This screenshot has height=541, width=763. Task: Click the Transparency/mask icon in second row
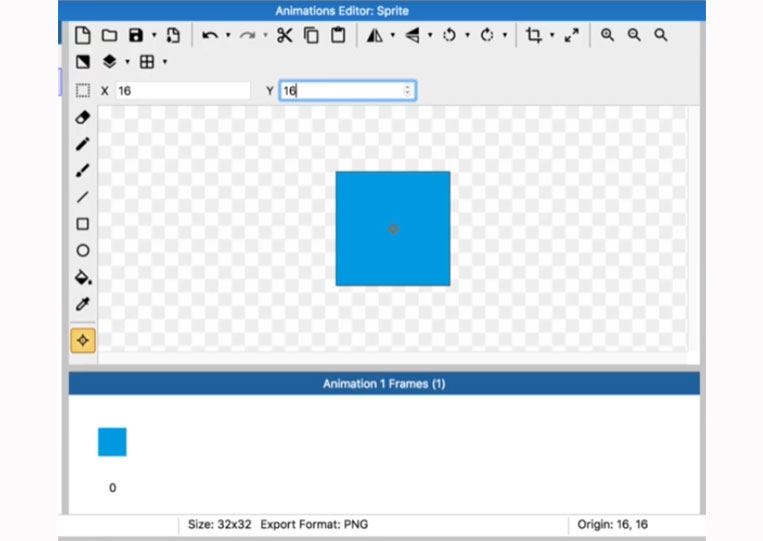coord(83,62)
